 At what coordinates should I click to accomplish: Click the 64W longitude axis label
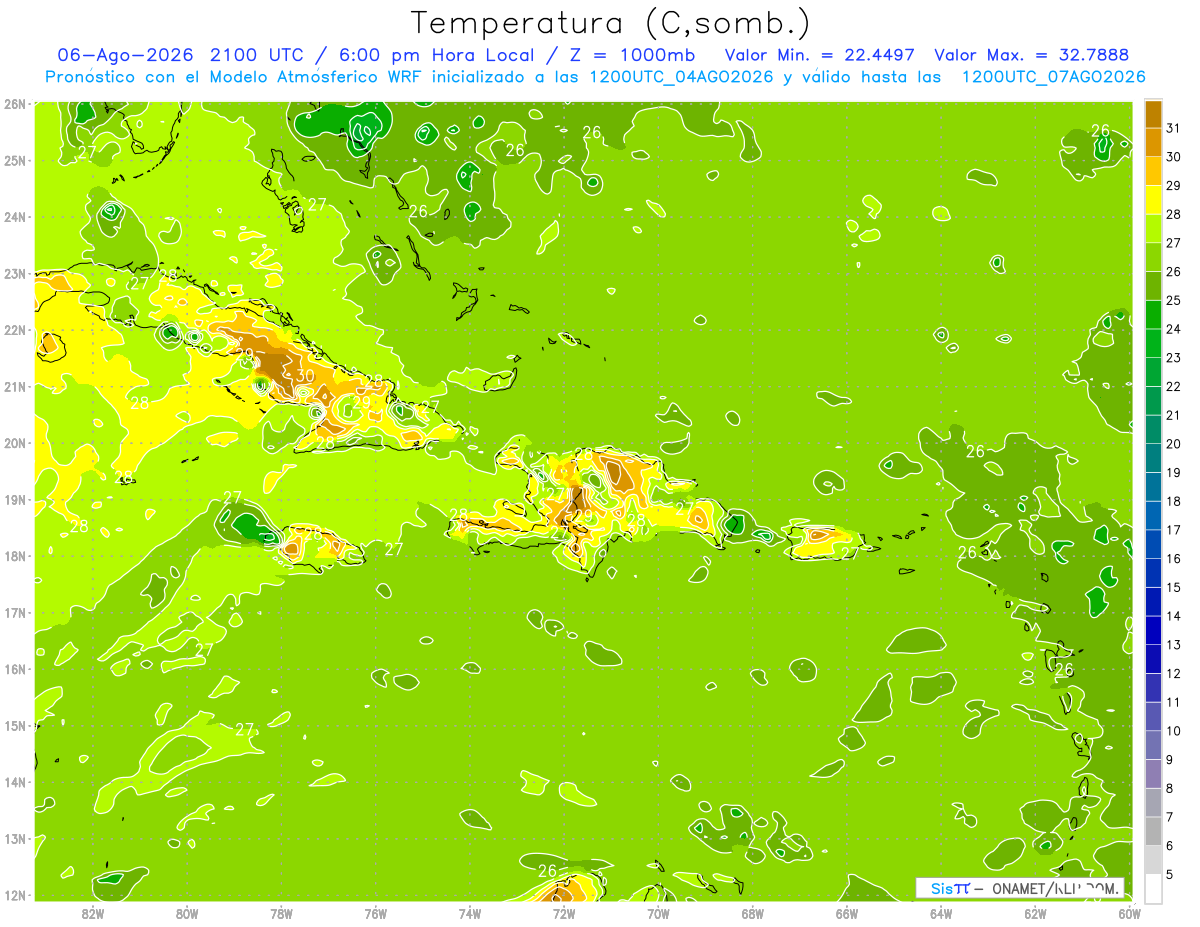click(941, 913)
